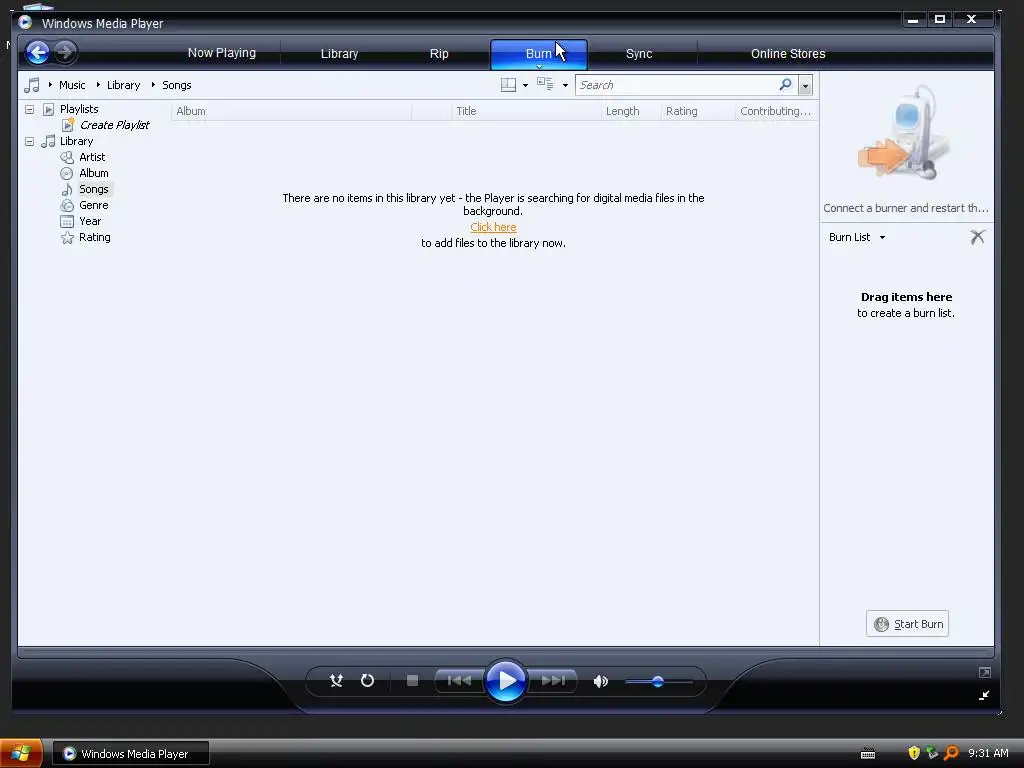Select Playlists in the navigation tree
Viewport: 1024px width, 768px height.
79,109
